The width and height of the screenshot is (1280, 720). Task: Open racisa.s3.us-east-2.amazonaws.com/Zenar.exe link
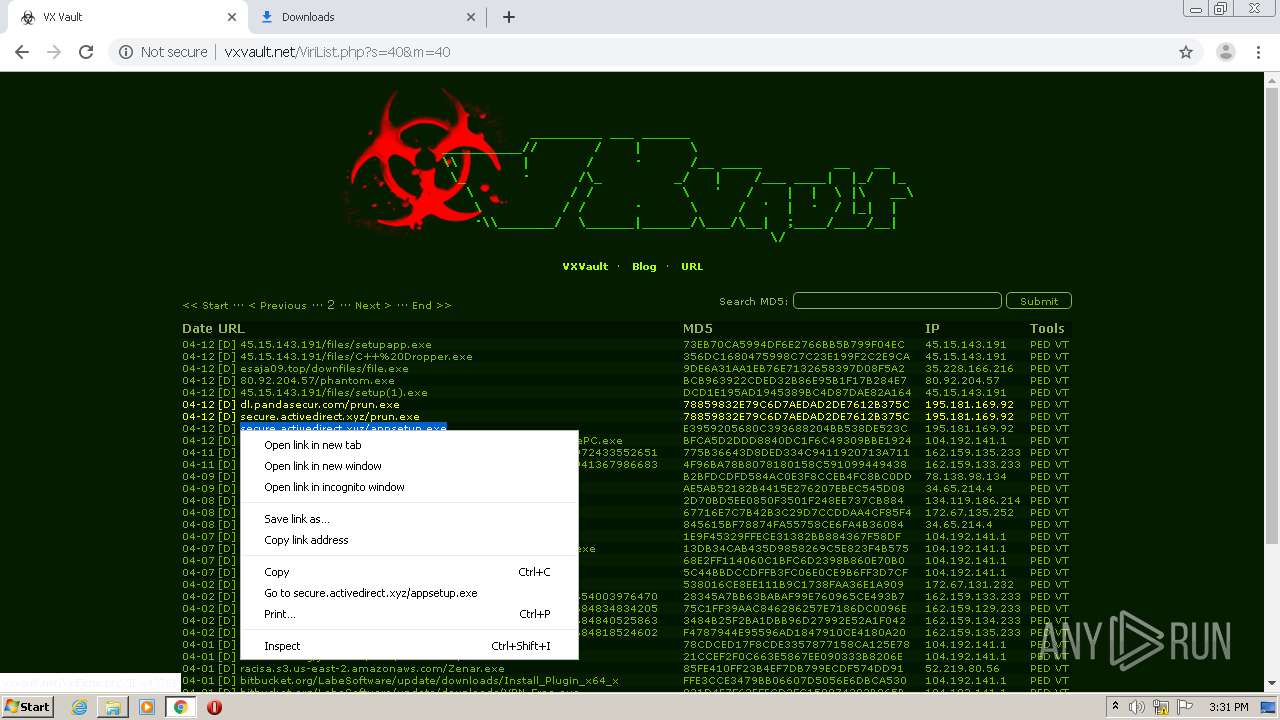(372, 669)
